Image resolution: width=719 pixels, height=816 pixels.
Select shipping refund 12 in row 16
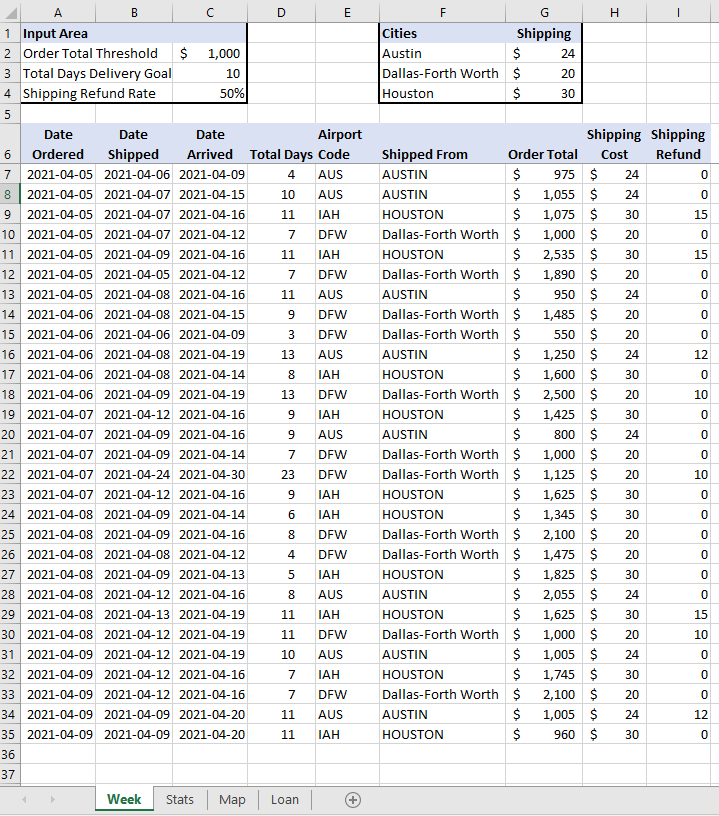(x=678, y=354)
